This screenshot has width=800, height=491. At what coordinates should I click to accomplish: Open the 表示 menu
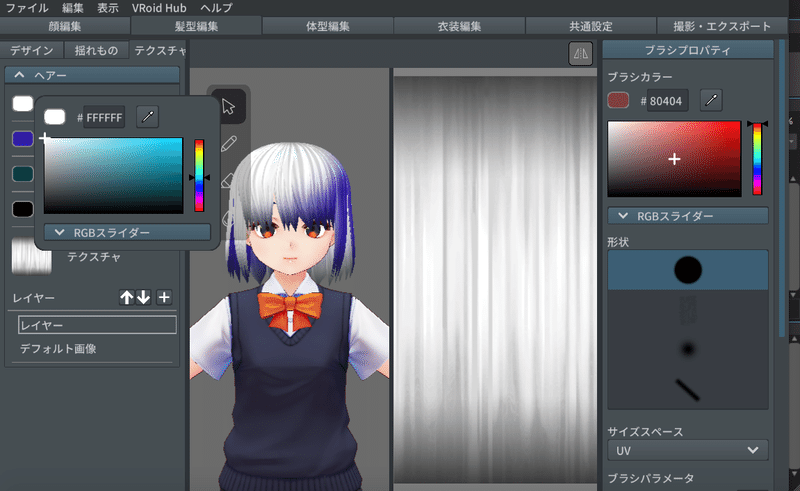pyautogui.click(x=108, y=8)
